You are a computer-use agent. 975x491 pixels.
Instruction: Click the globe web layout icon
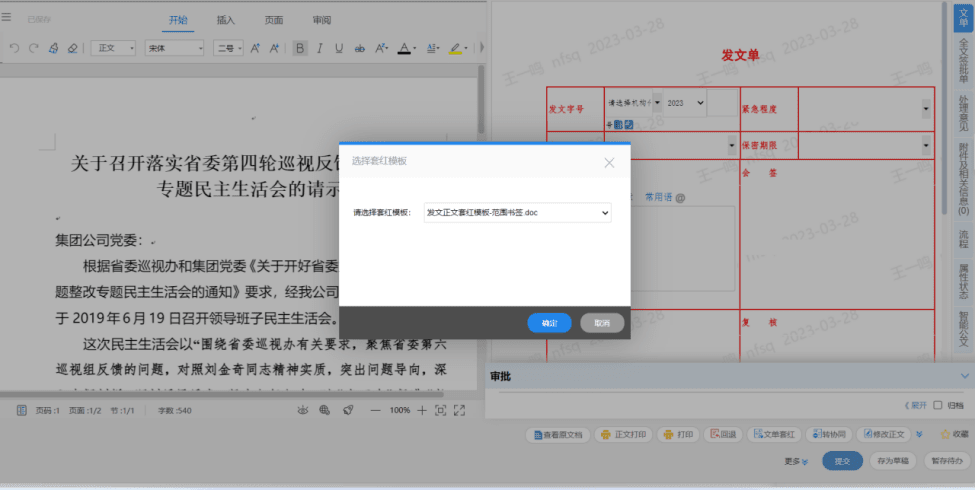[x=324, y=410]
